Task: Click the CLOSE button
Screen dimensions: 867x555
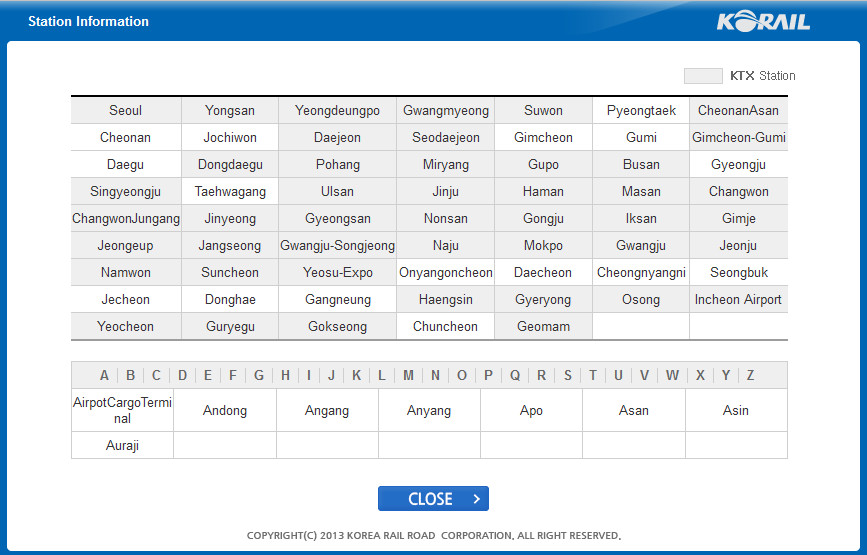Action: pos(433,499)
